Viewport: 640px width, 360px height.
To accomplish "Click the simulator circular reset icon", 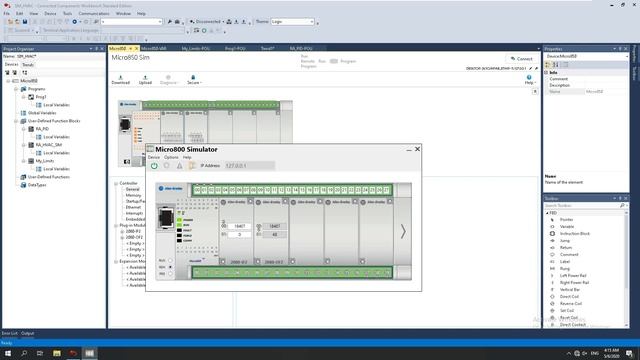I will (x=167, y=166).
